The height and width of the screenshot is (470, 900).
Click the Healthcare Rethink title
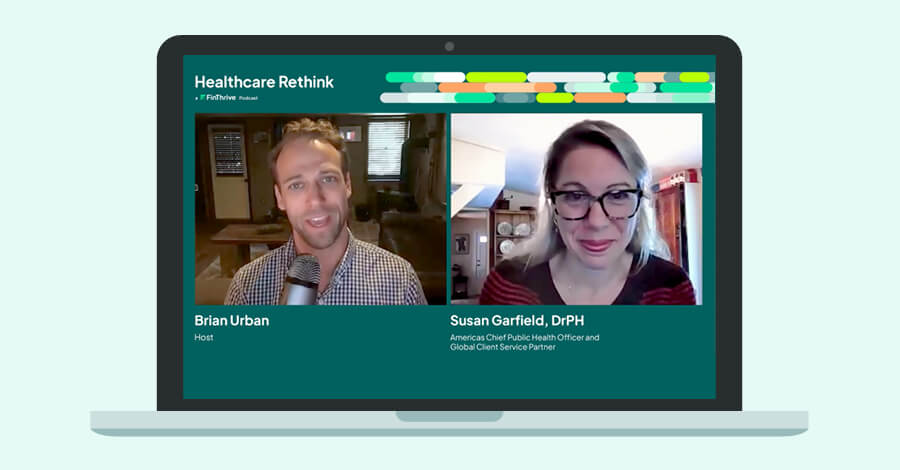[264, 82]
